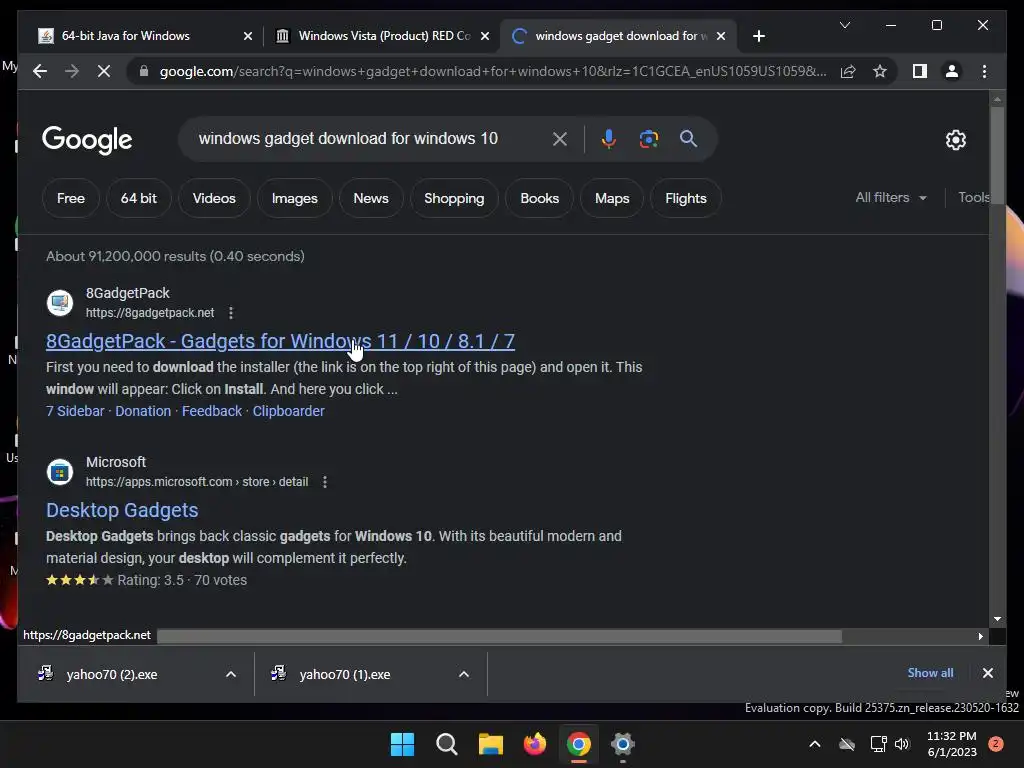Open the Chrome profile avatar icon

[952, 71]
